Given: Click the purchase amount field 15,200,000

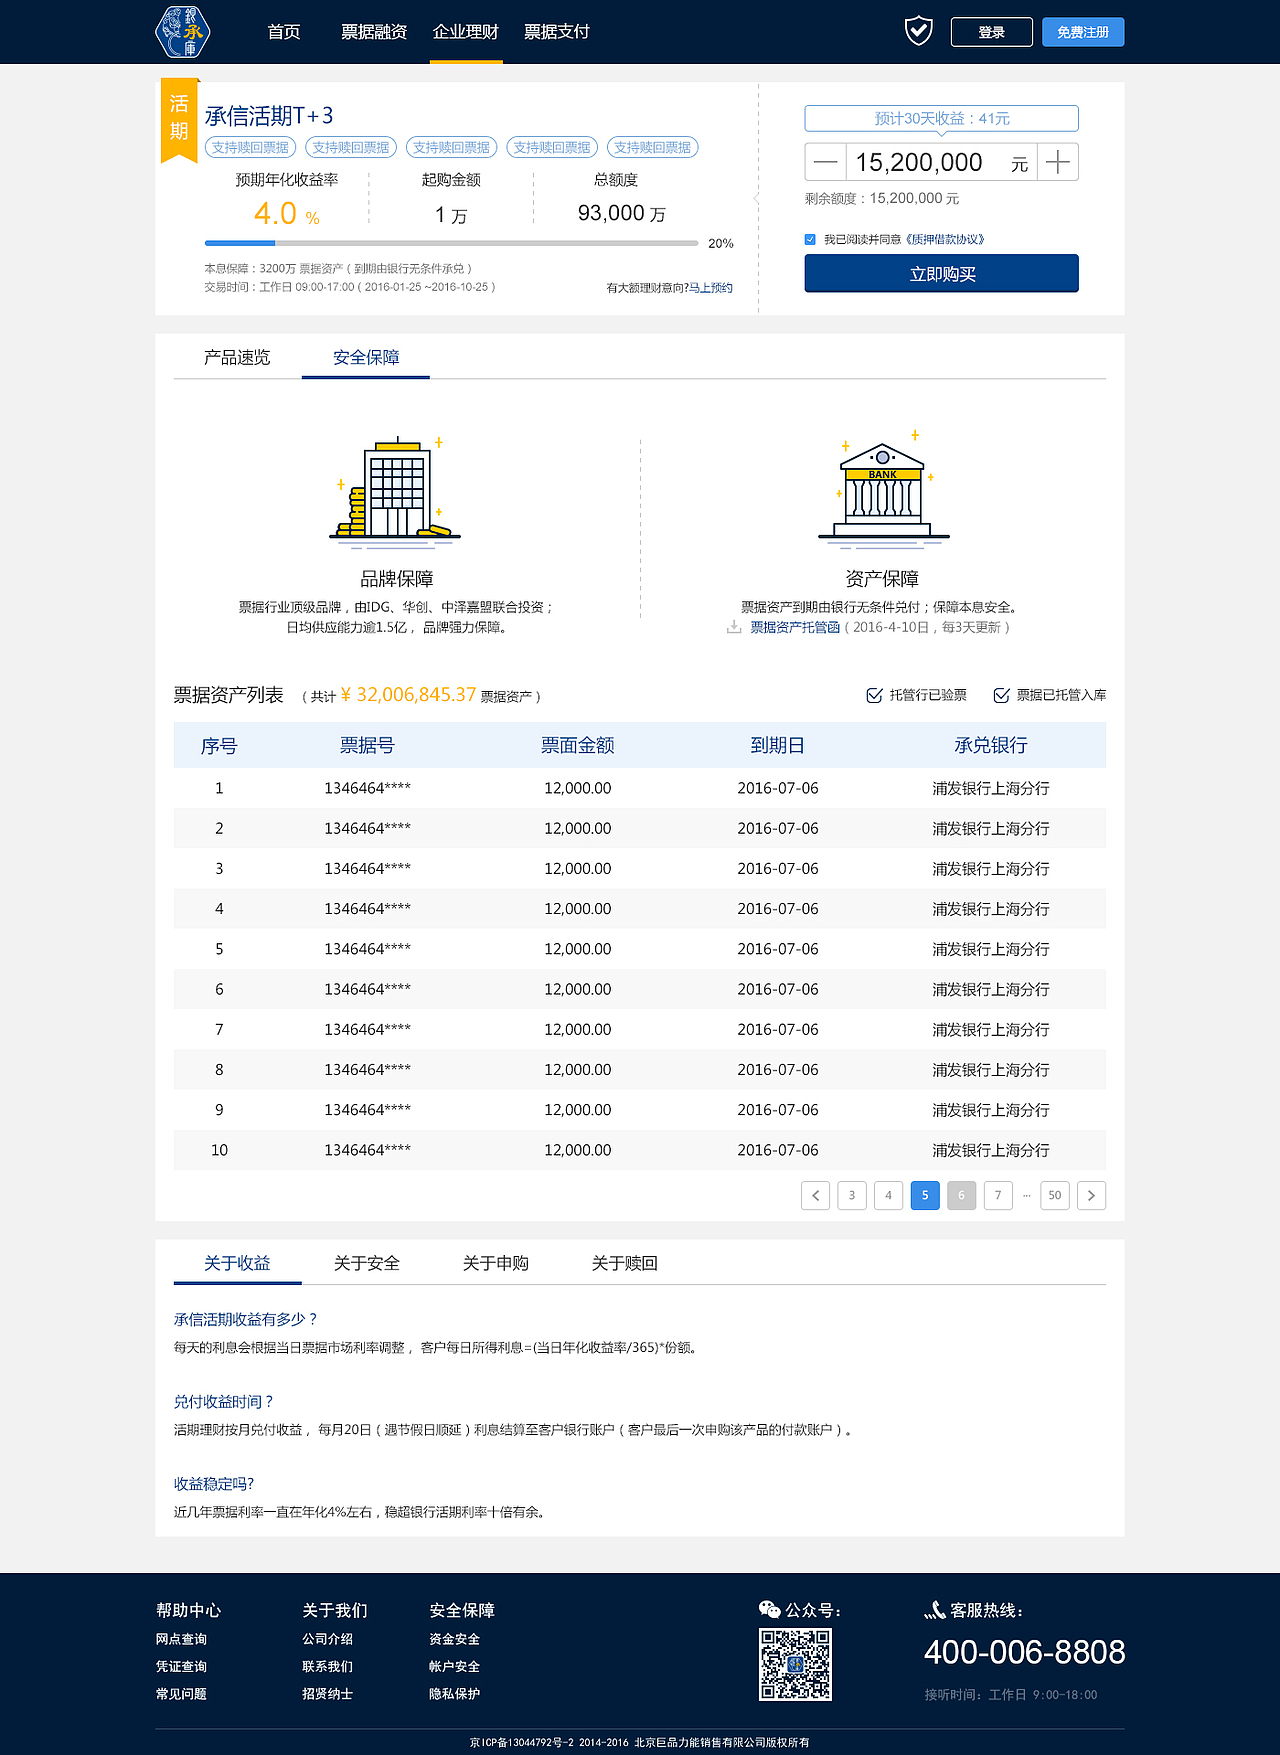Looking at the screenshot, I should (x=942, y=162).
